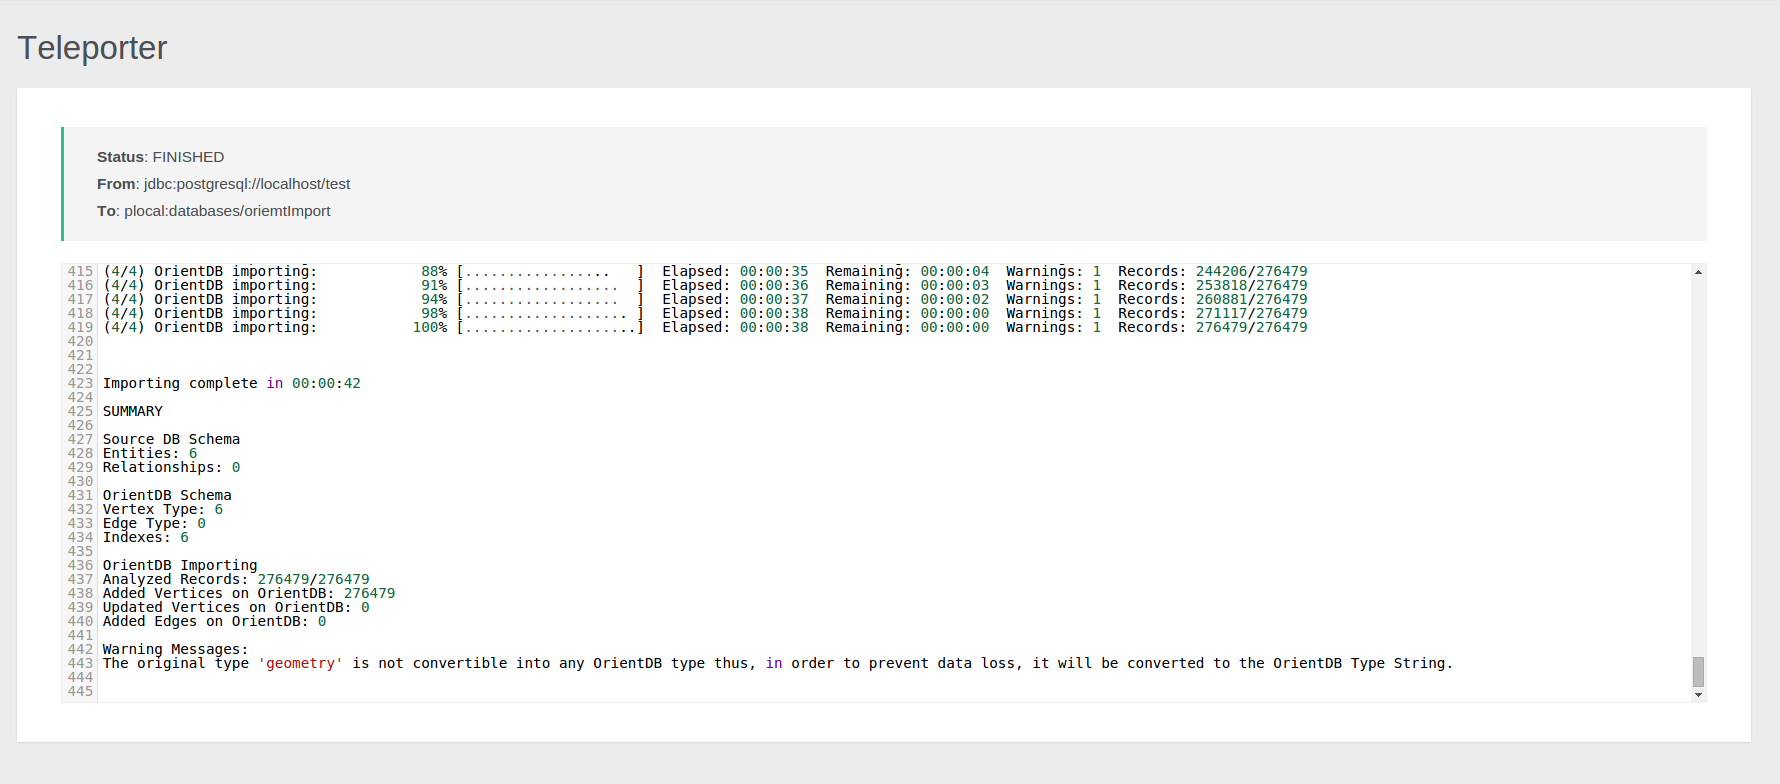Click the log scrollbar thumb
1780x784 pixels.
click(1698, 671)
